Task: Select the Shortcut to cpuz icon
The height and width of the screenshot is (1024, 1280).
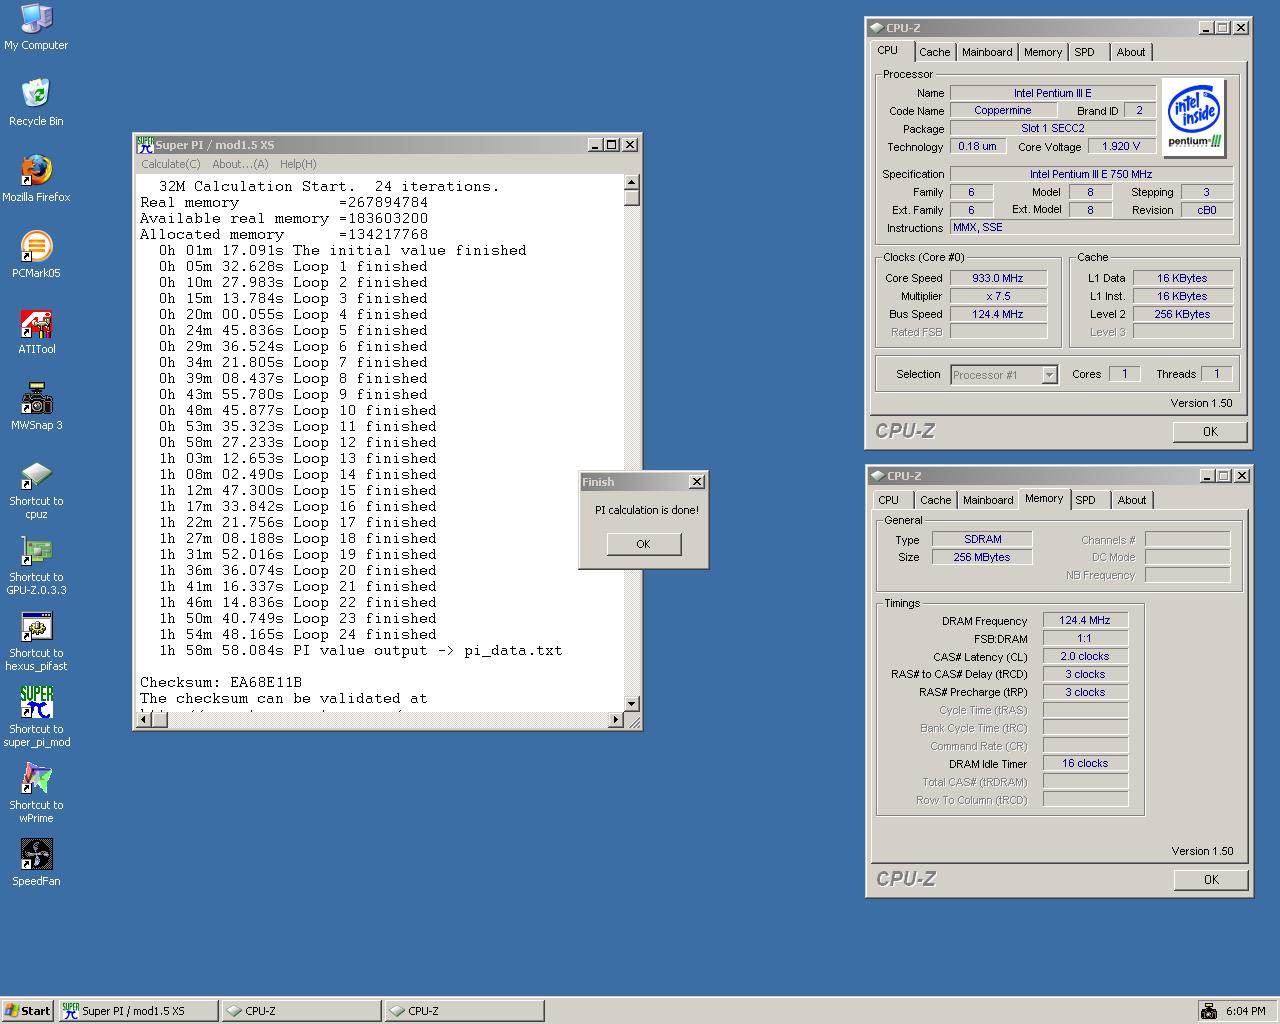Action: pos(36,489)
